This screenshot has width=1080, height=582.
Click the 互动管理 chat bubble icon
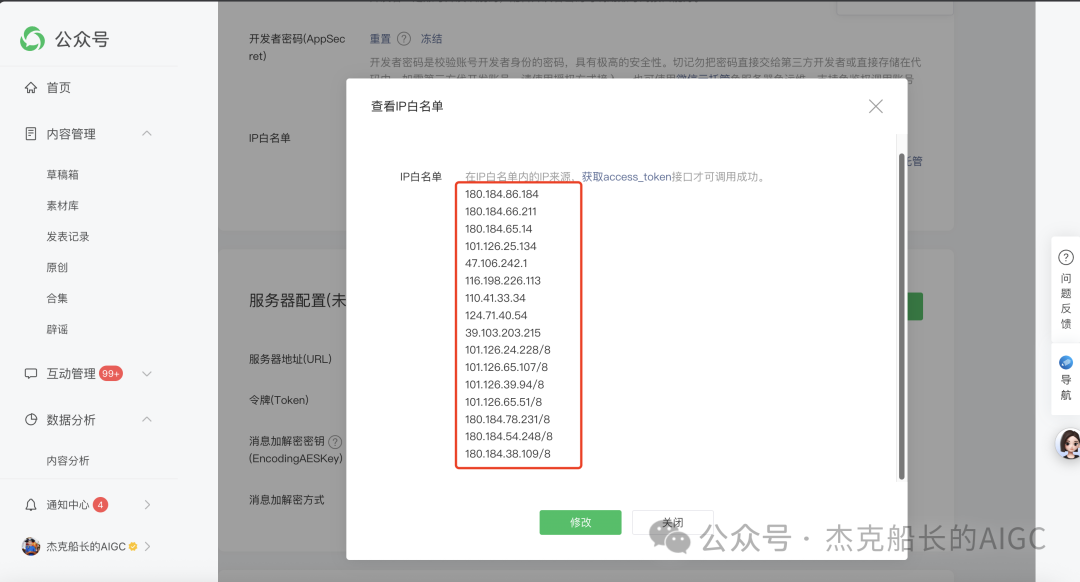coord(30,373)
